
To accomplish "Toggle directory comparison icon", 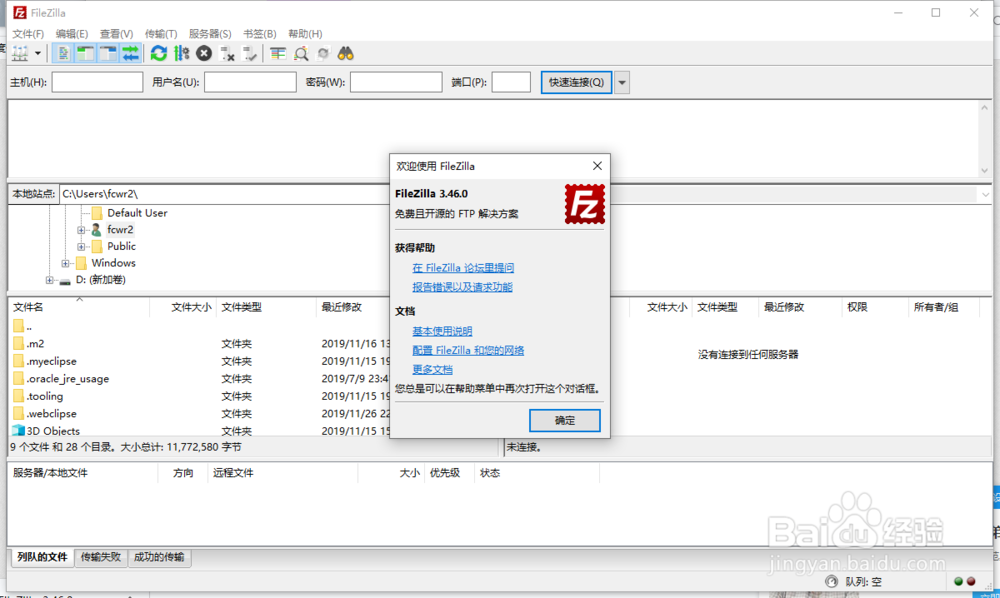I will [301, 54].
